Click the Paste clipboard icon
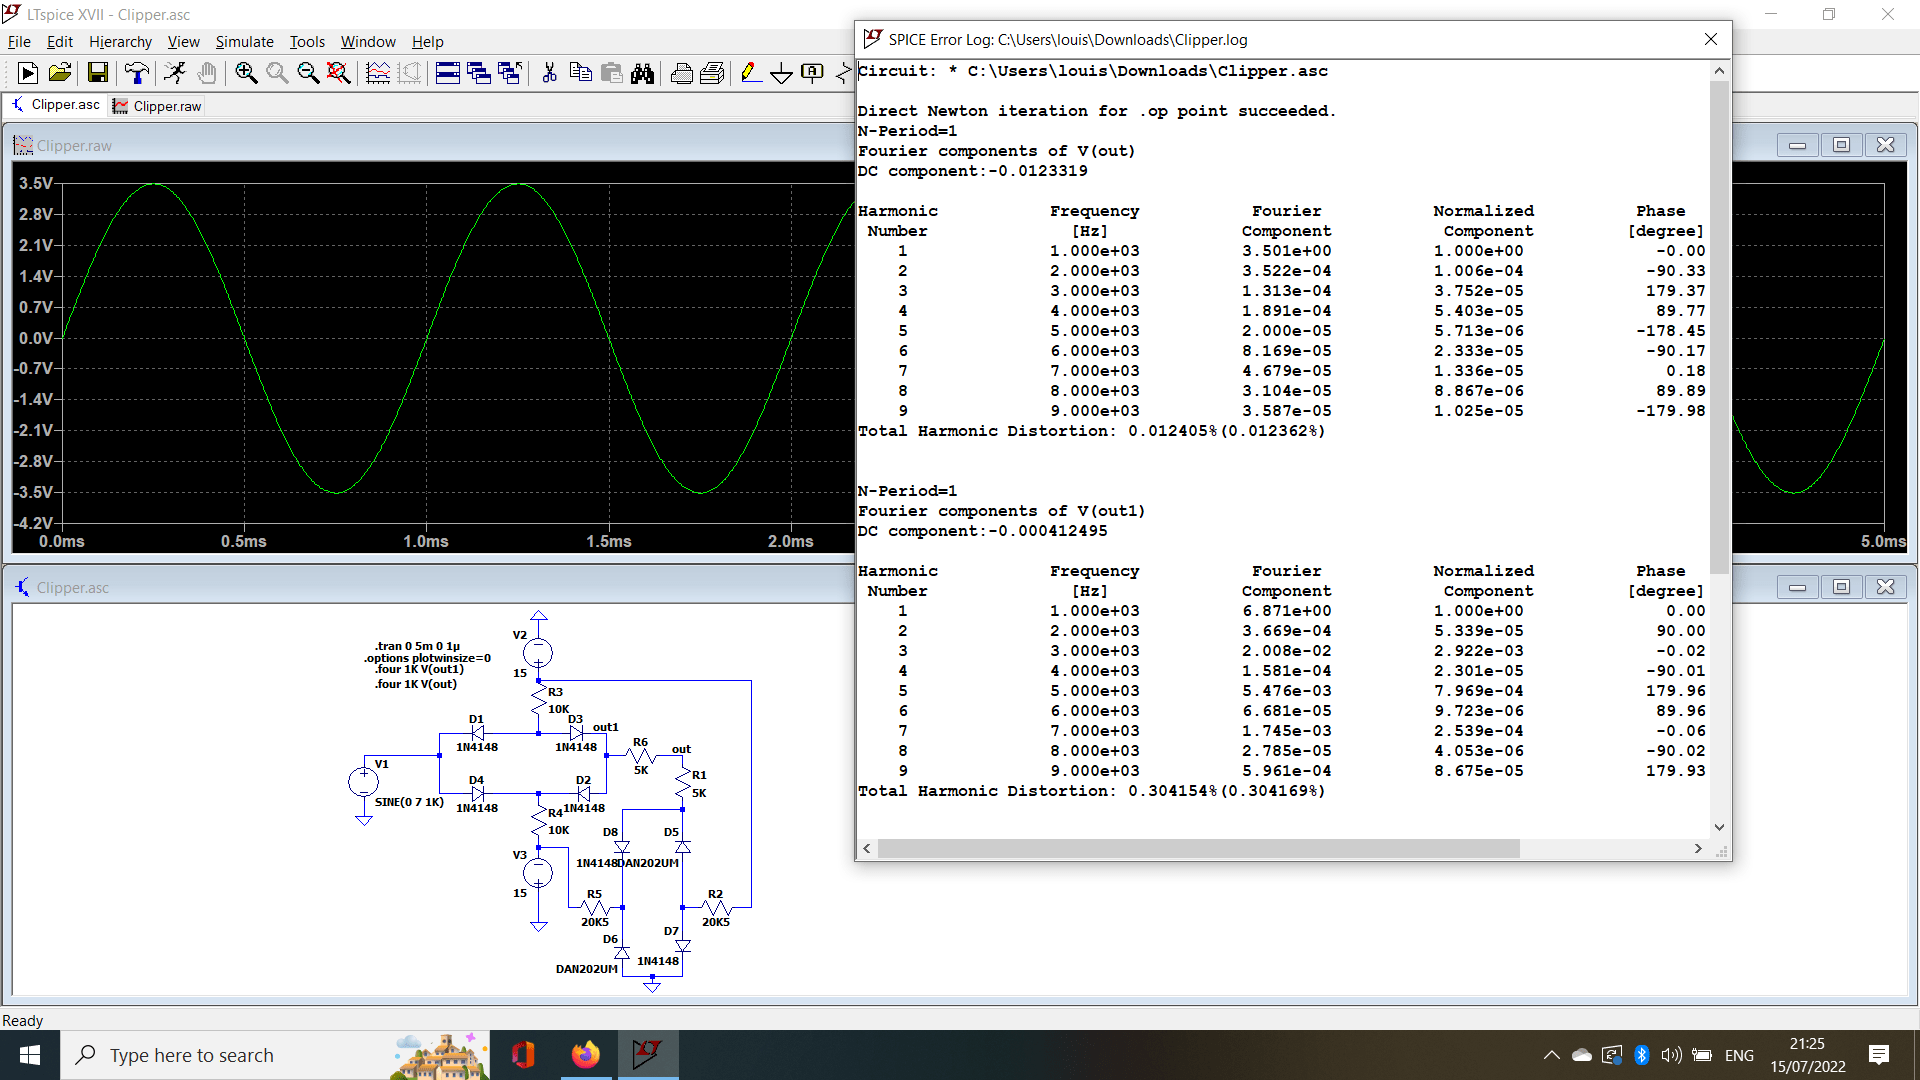 (x=611, y=73)
